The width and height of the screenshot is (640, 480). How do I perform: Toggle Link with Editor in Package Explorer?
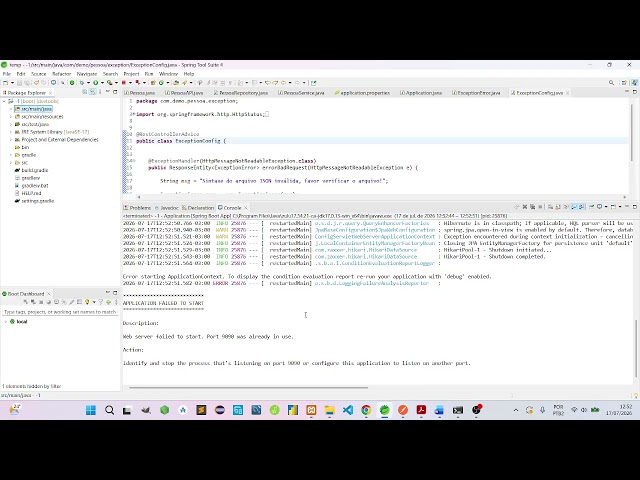(x=93, y=92)
